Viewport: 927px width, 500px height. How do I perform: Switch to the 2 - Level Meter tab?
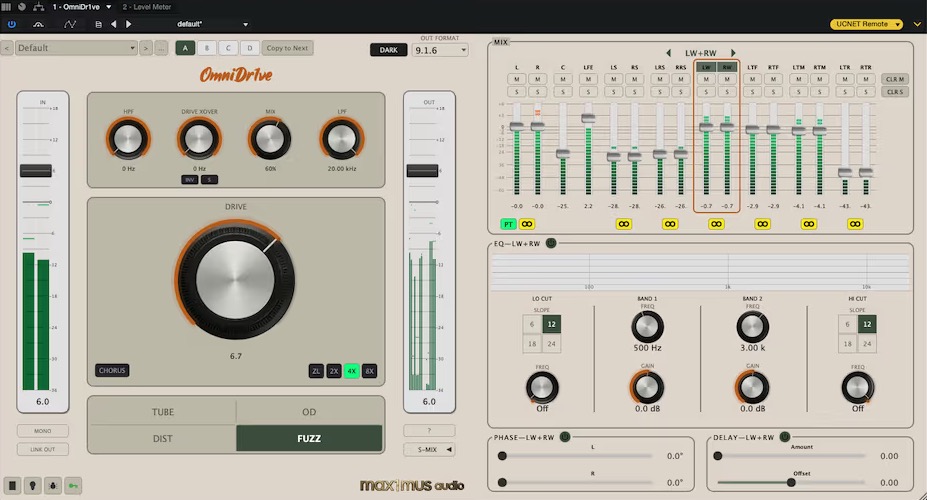[x=147, y=7]
